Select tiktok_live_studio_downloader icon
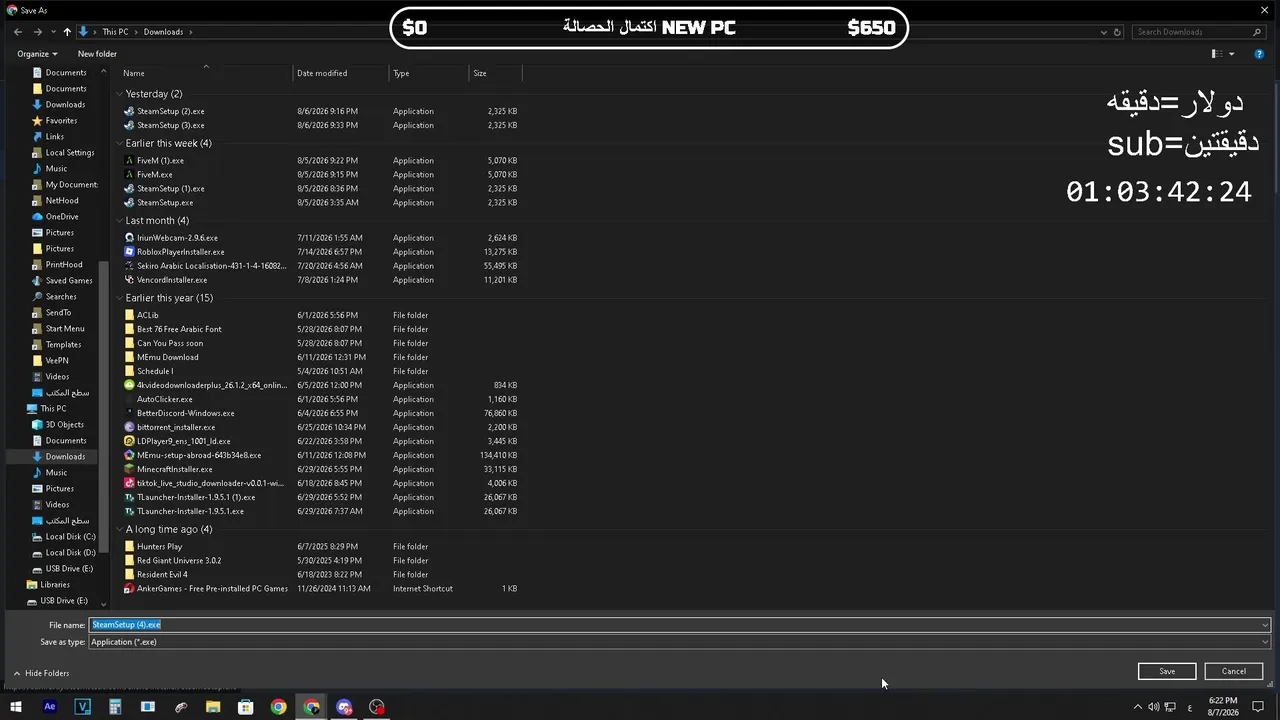Image resolution: width=1280 pixels, height=720 pixels. coord(129,483)
